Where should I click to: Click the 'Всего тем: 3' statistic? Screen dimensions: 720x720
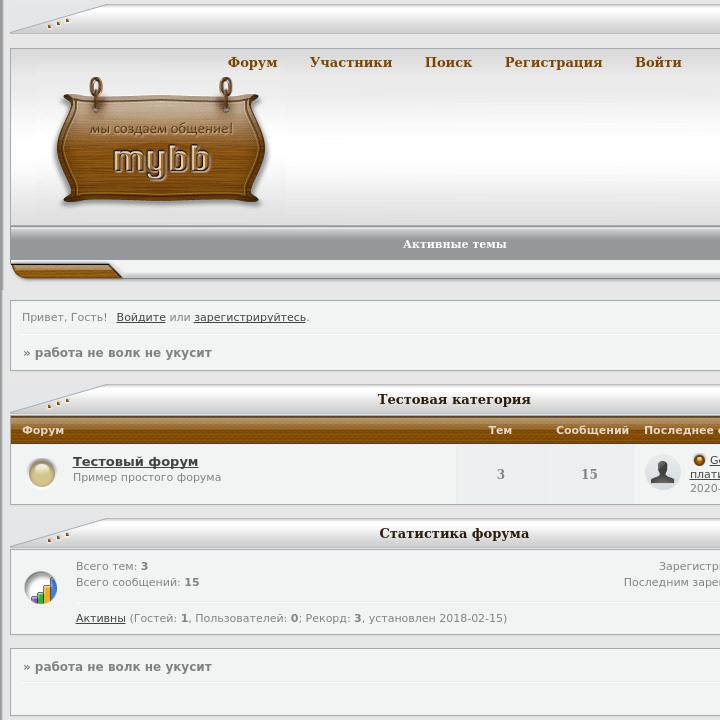tap(112, 566)
